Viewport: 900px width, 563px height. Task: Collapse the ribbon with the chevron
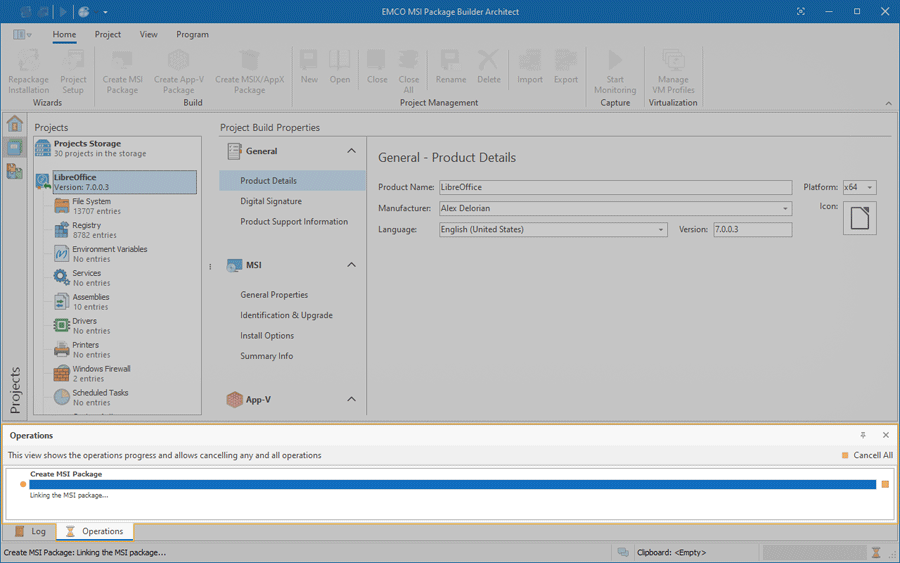(889, 103)
